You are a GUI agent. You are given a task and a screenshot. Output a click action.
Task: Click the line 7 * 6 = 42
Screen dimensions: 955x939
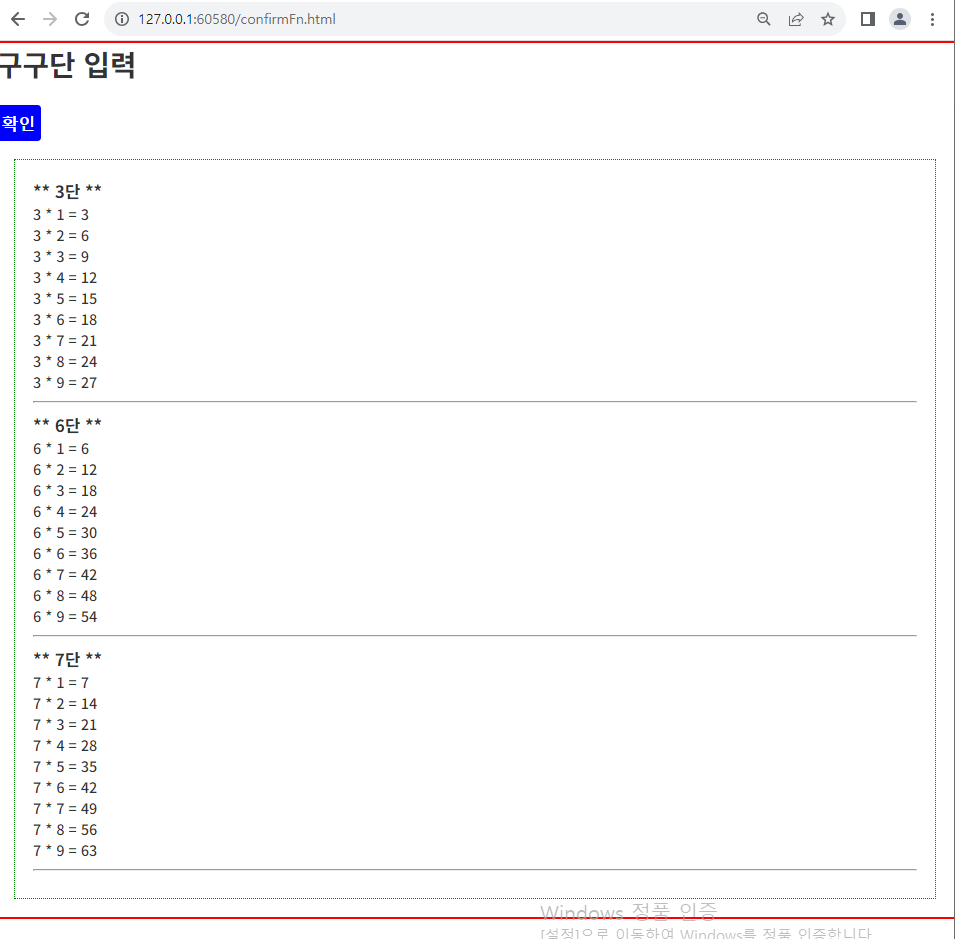click(x=65, y=788)
